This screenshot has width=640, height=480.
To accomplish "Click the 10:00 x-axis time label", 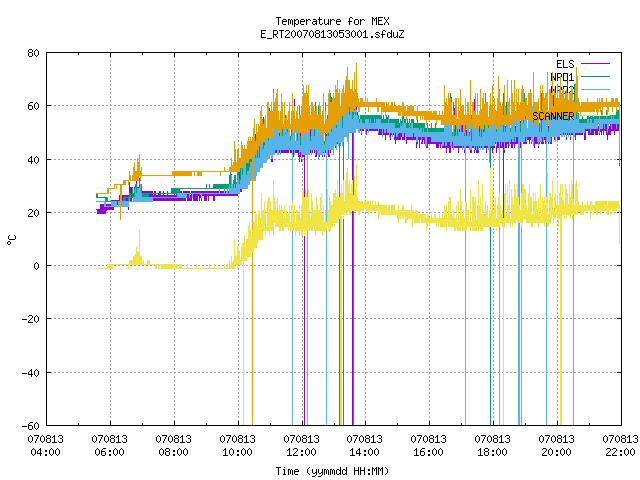I will (x=238, y=452).
